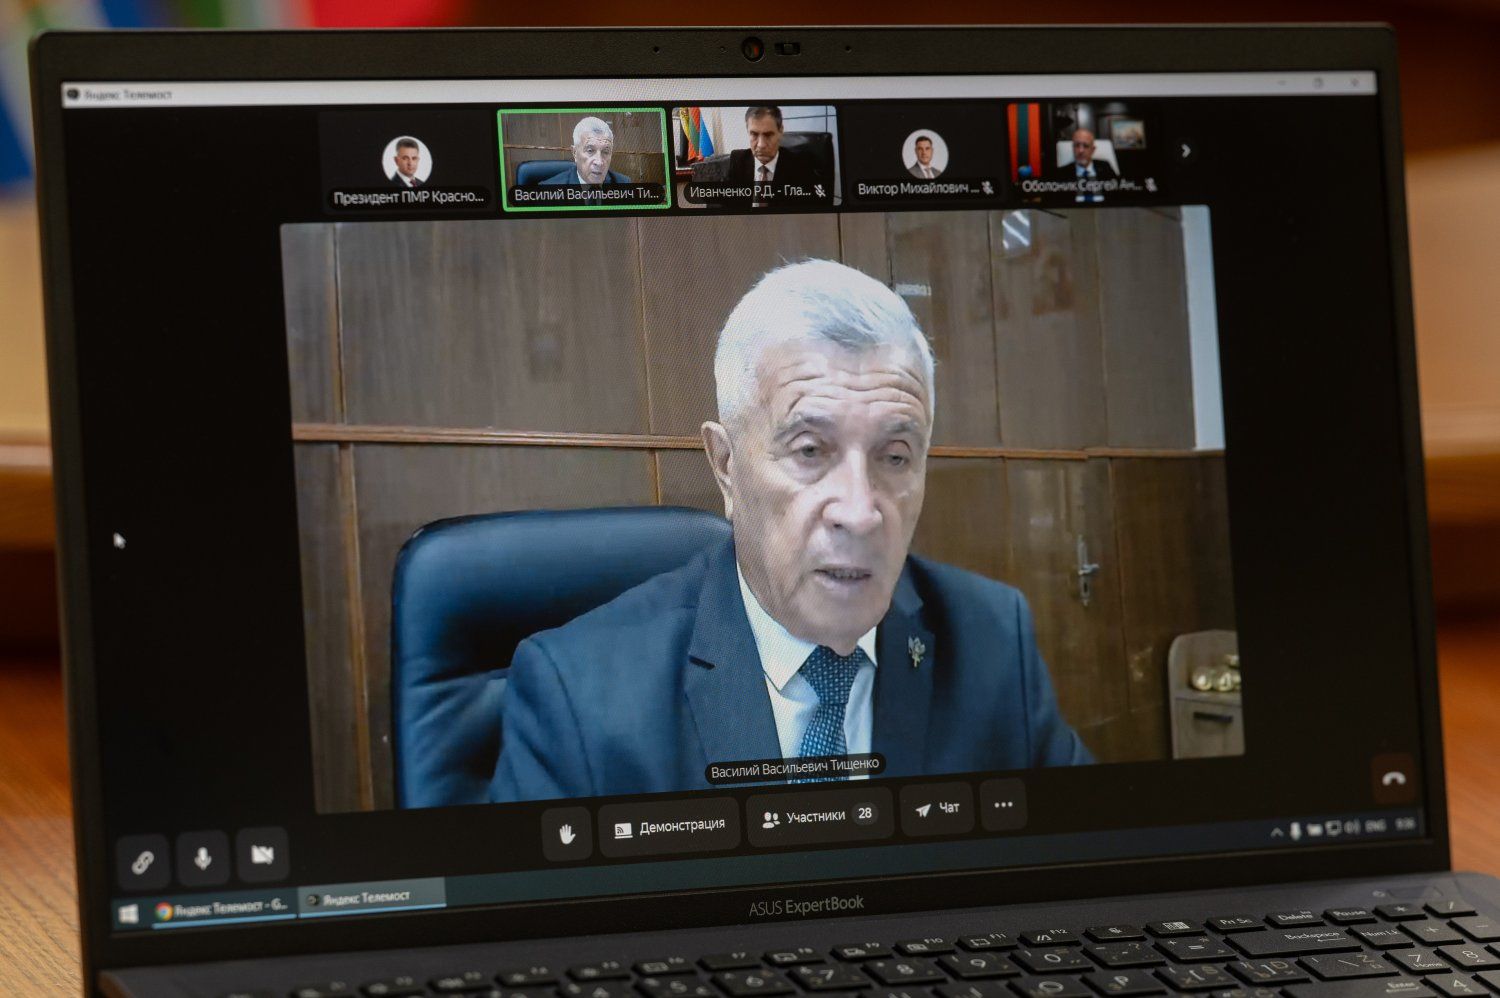Screen dimensions: 1500x998
Task: Open the Windows Start menu
Action: [128, 913]
